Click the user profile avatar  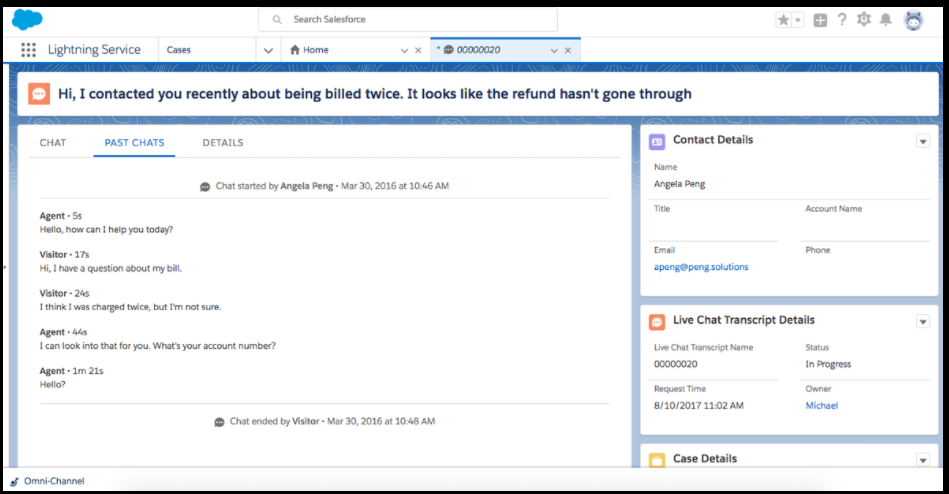click(913, 20)
